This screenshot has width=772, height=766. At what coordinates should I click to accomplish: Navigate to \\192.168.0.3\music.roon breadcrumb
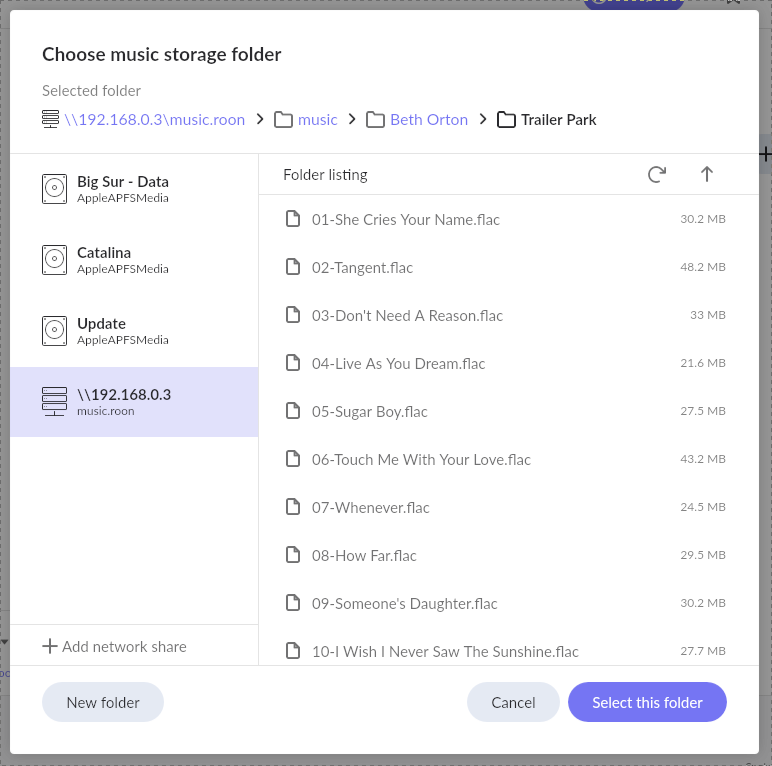[x=155, y=120]
